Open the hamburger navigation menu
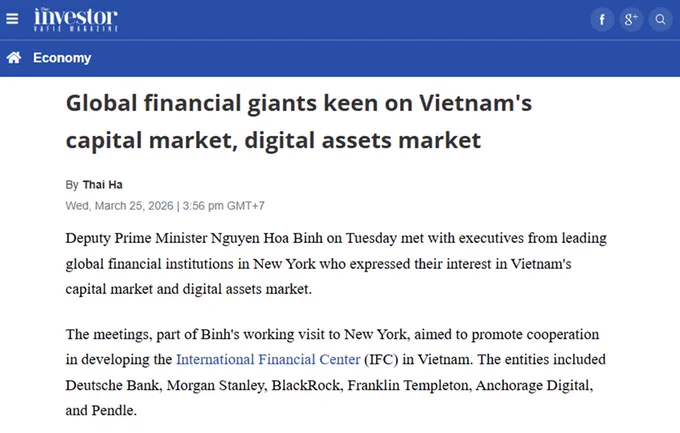This screenshot has height=433, width=680. [x=12, y=19]
